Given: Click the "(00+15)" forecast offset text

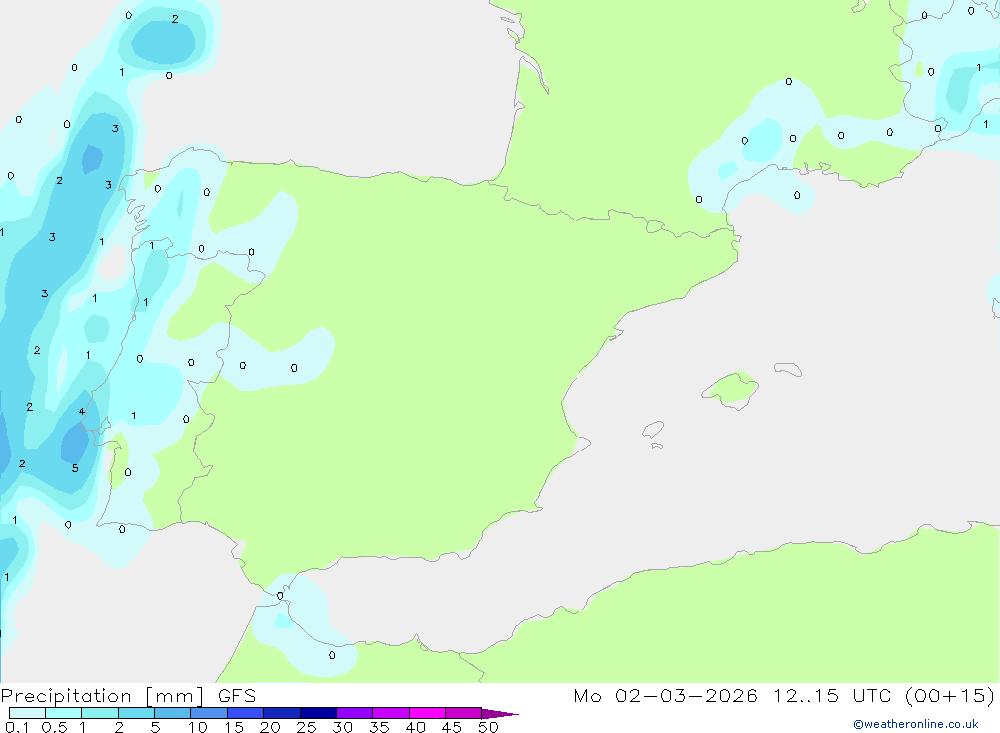Looking at the screenshot, I should click(x=950, y=696).
